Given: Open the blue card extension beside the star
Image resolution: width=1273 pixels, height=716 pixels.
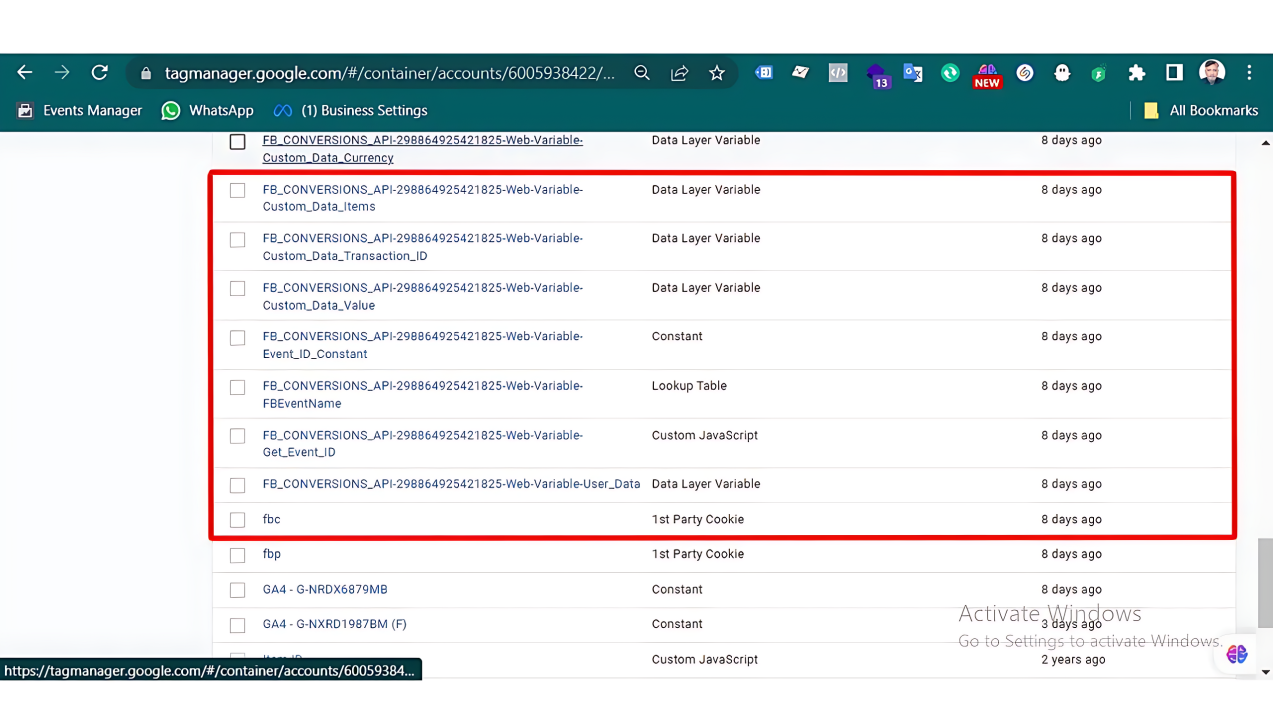Looking at the screenshot, I should [763, 73].
